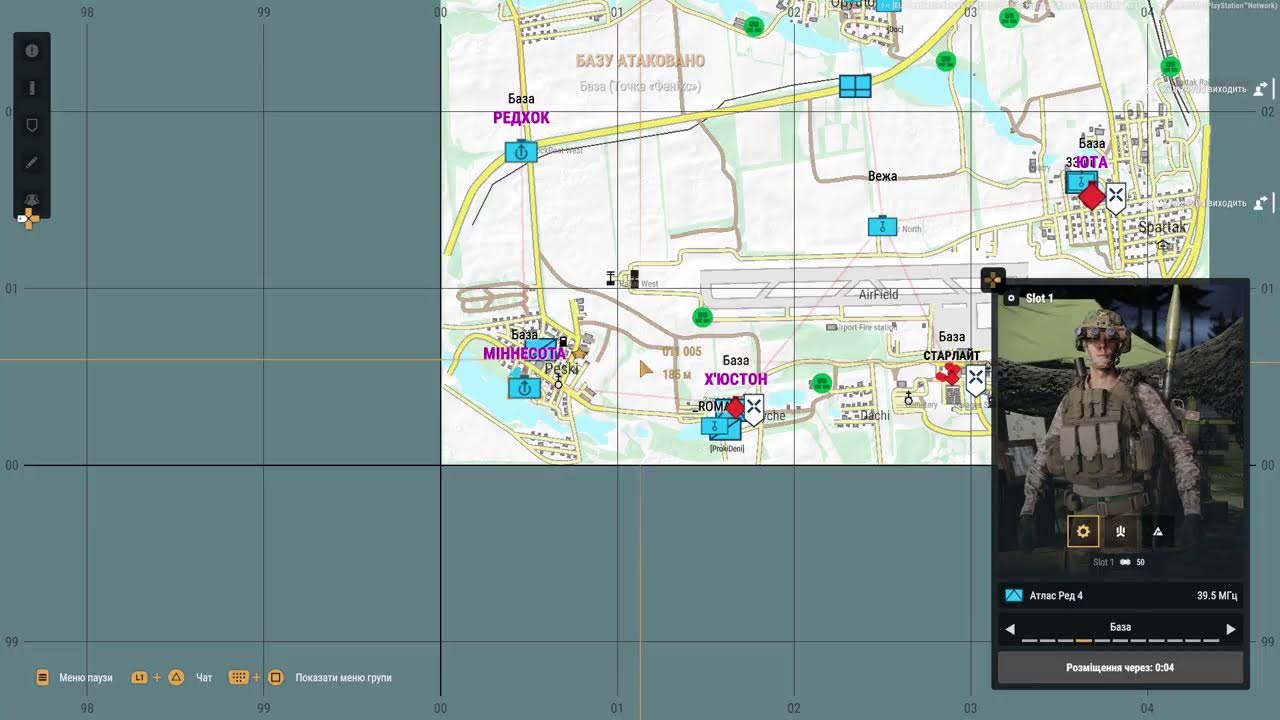The image size is (1280, 720).
Task: Click the blue base icon at Юта
Action: 1080,182
